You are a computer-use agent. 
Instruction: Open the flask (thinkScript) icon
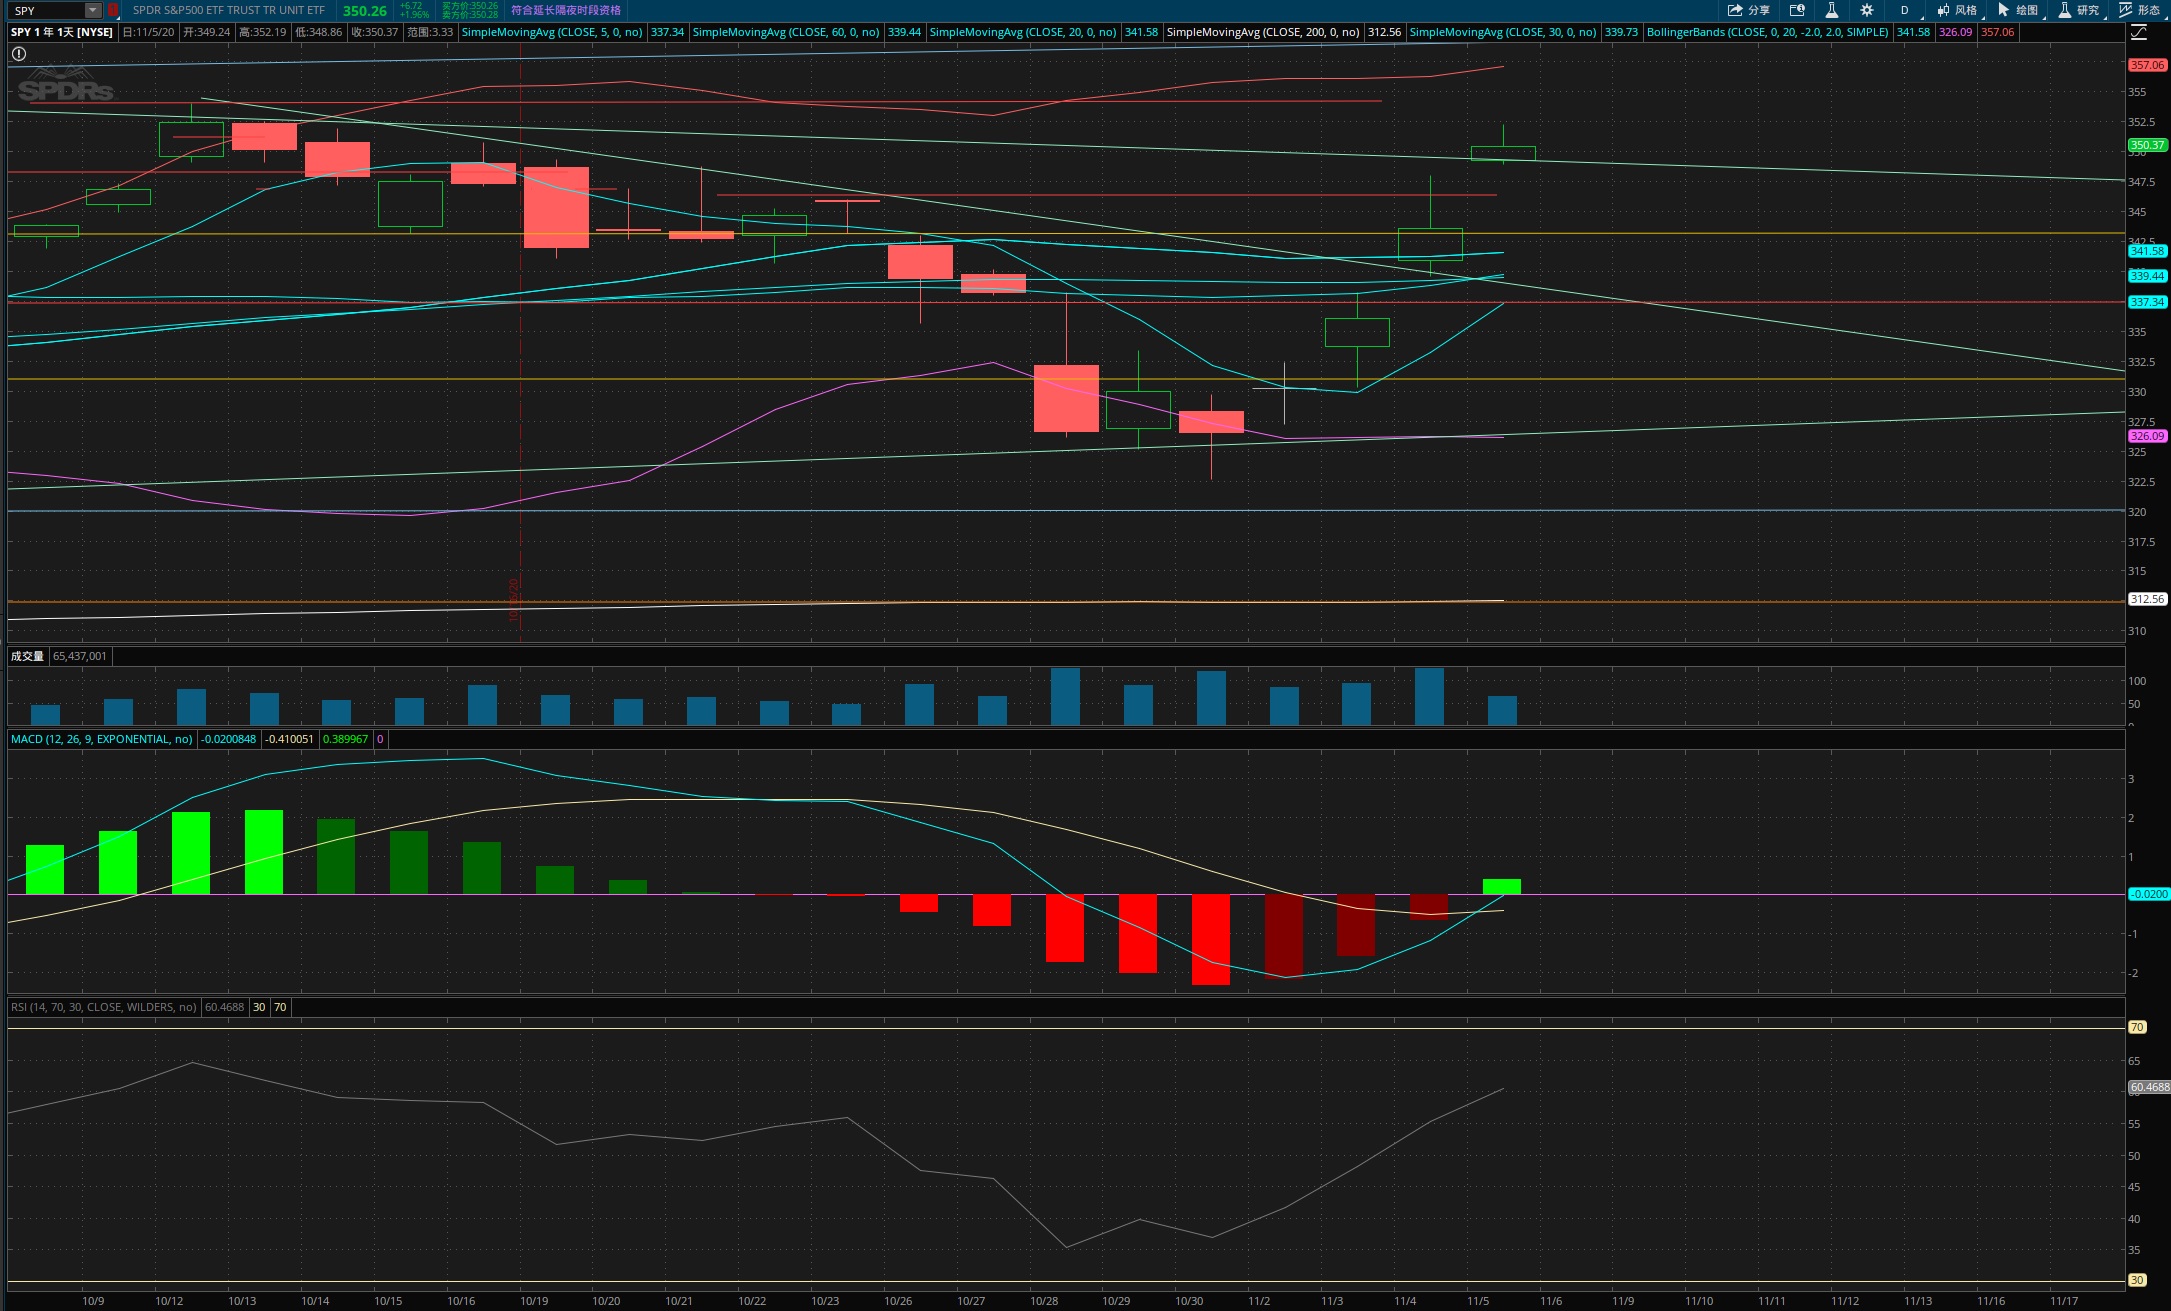1832,10
